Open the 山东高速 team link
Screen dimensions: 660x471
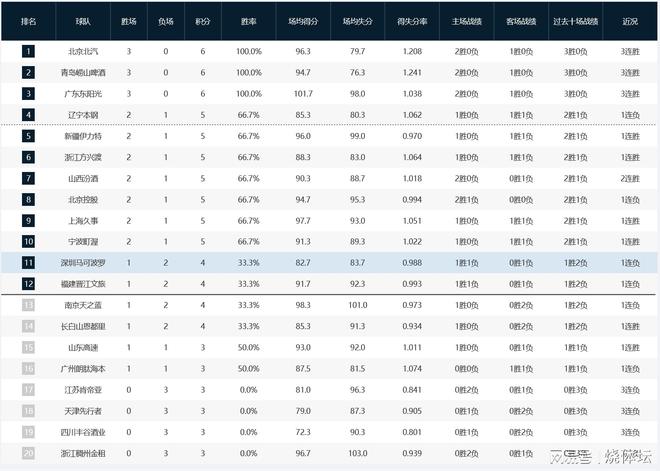tap(82, 347)
